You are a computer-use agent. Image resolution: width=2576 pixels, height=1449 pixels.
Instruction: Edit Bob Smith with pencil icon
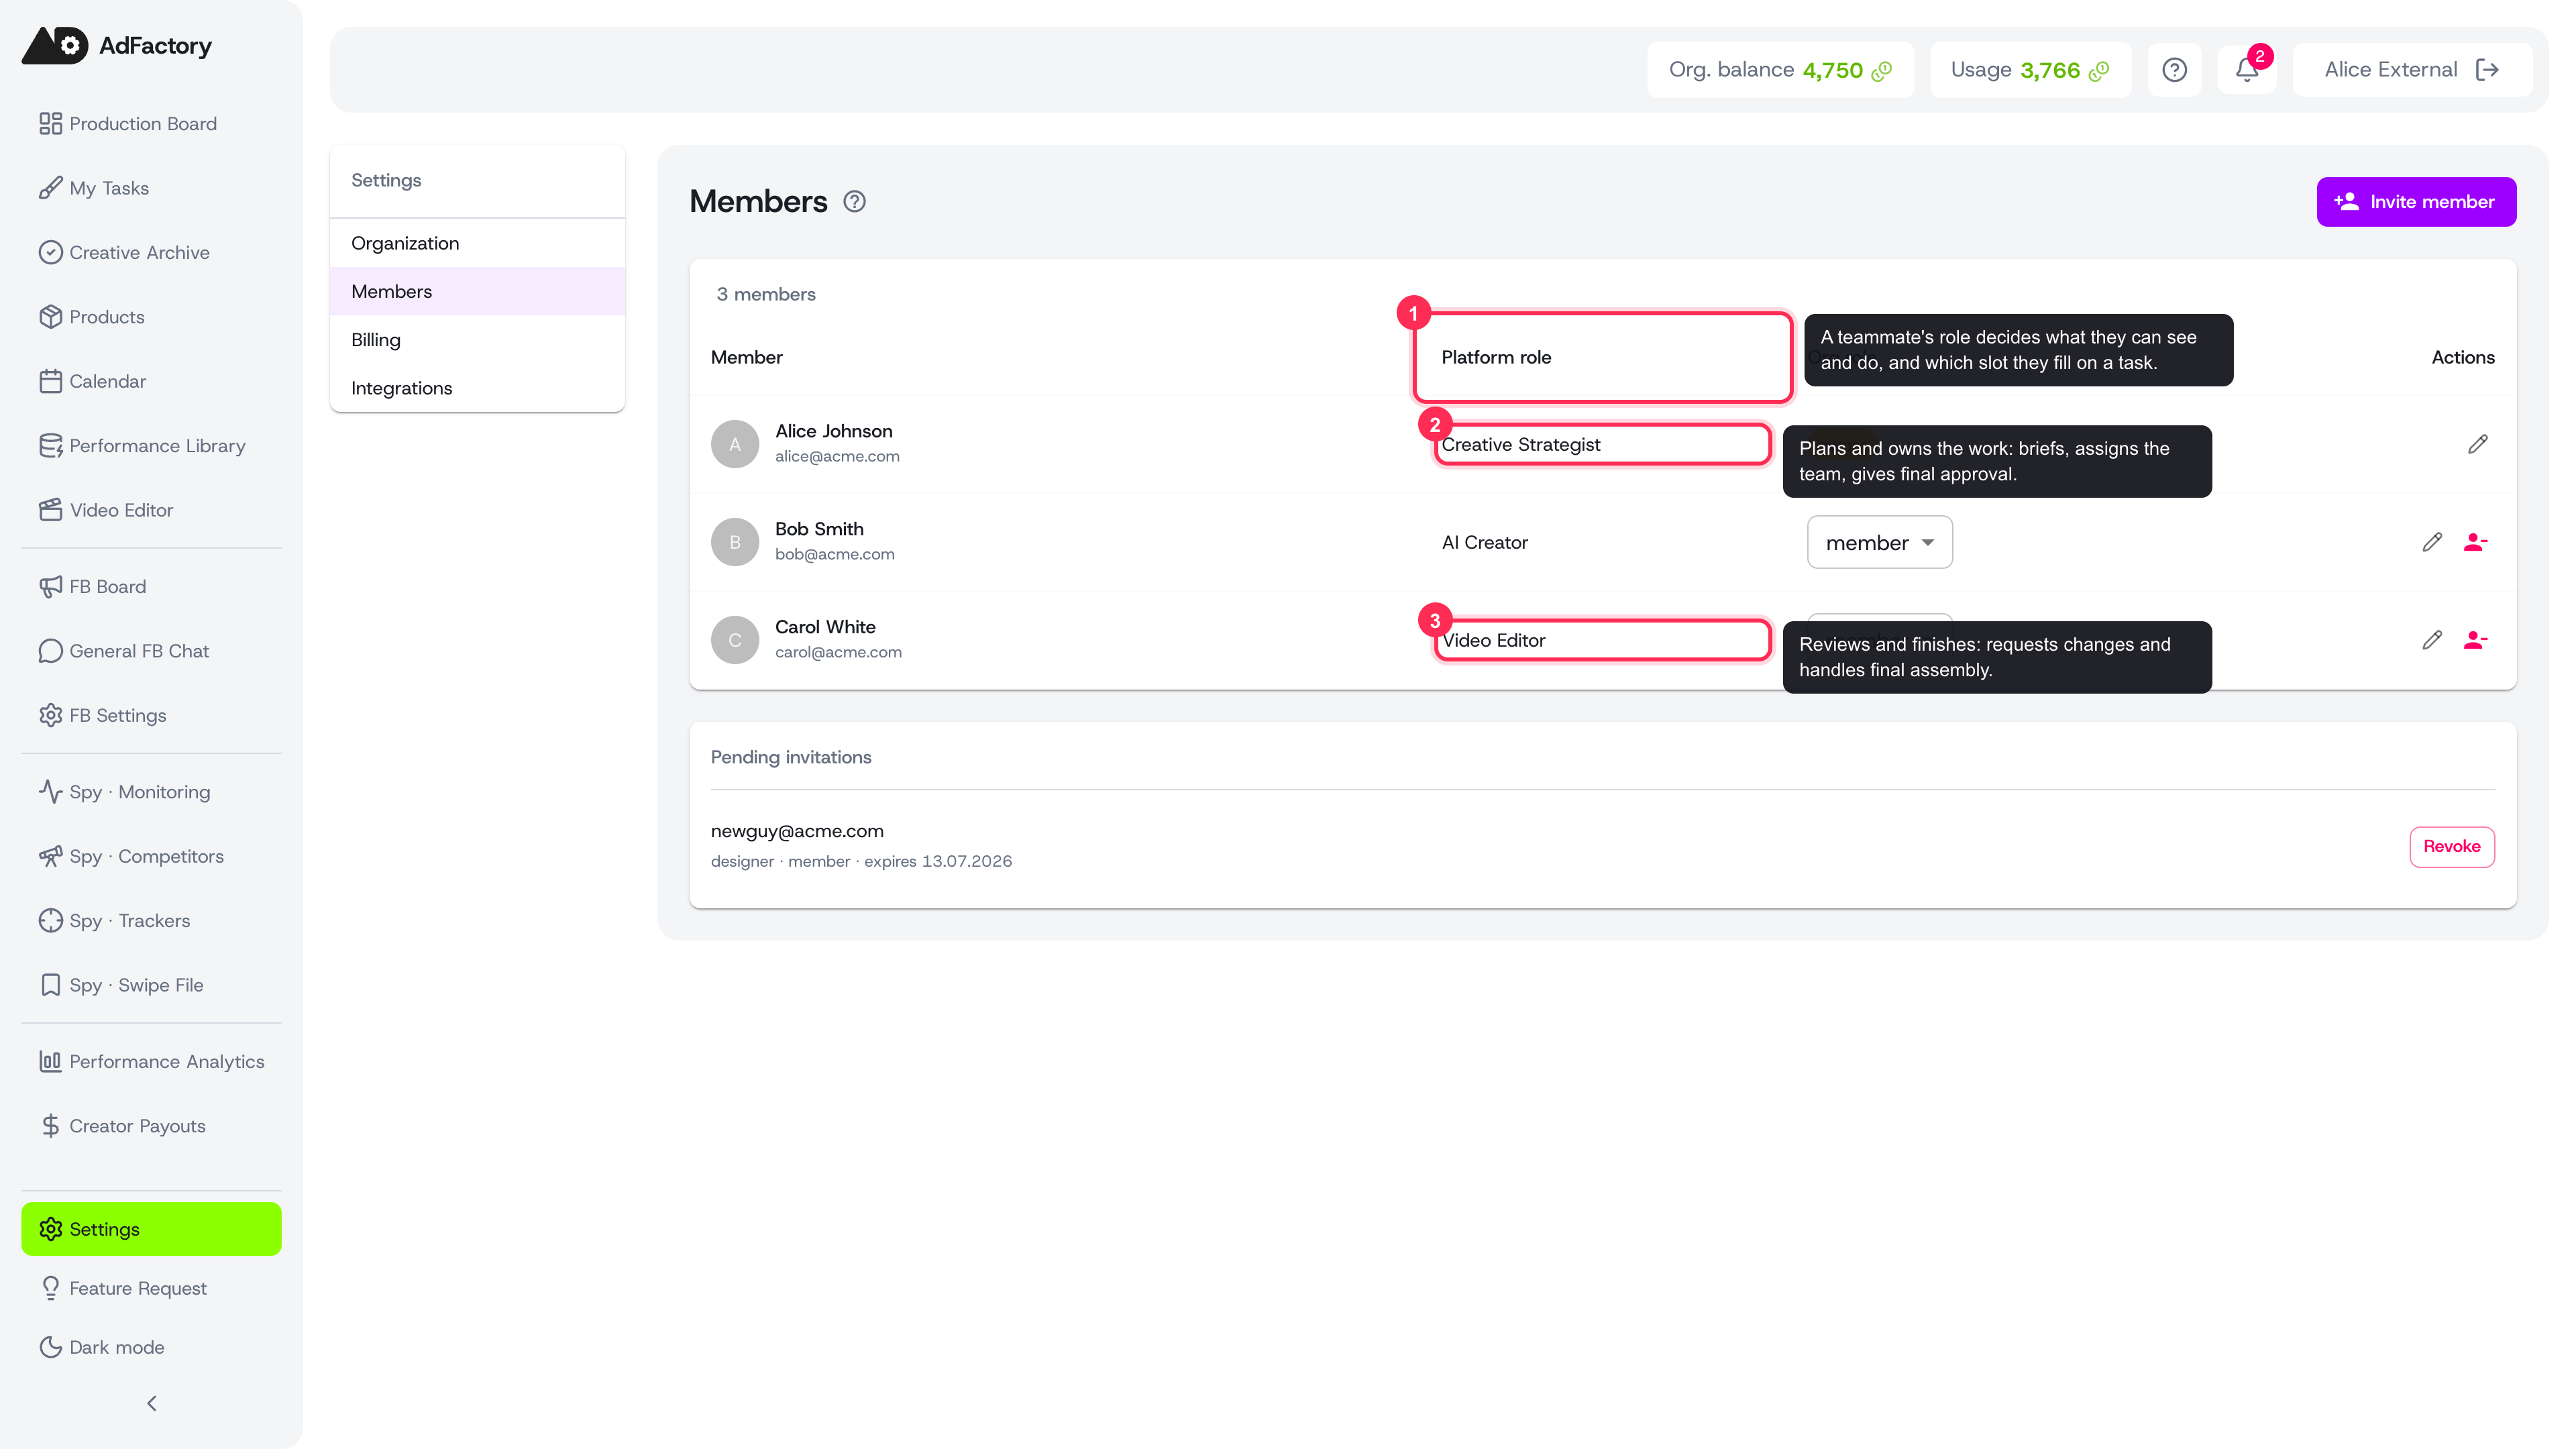(2432, 542)
